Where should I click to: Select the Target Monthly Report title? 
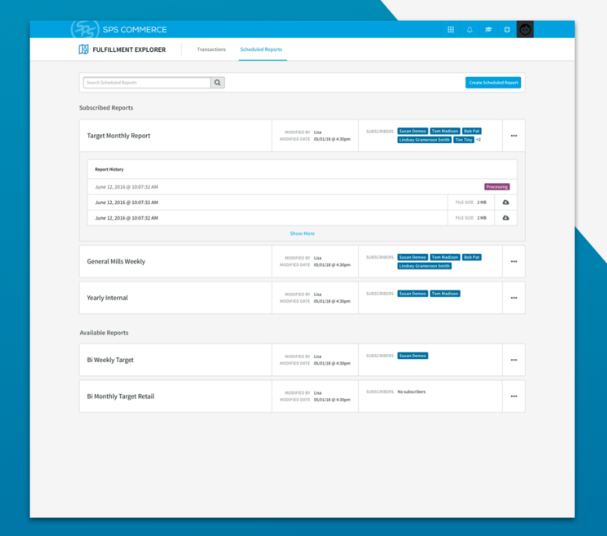click(118, 136)
